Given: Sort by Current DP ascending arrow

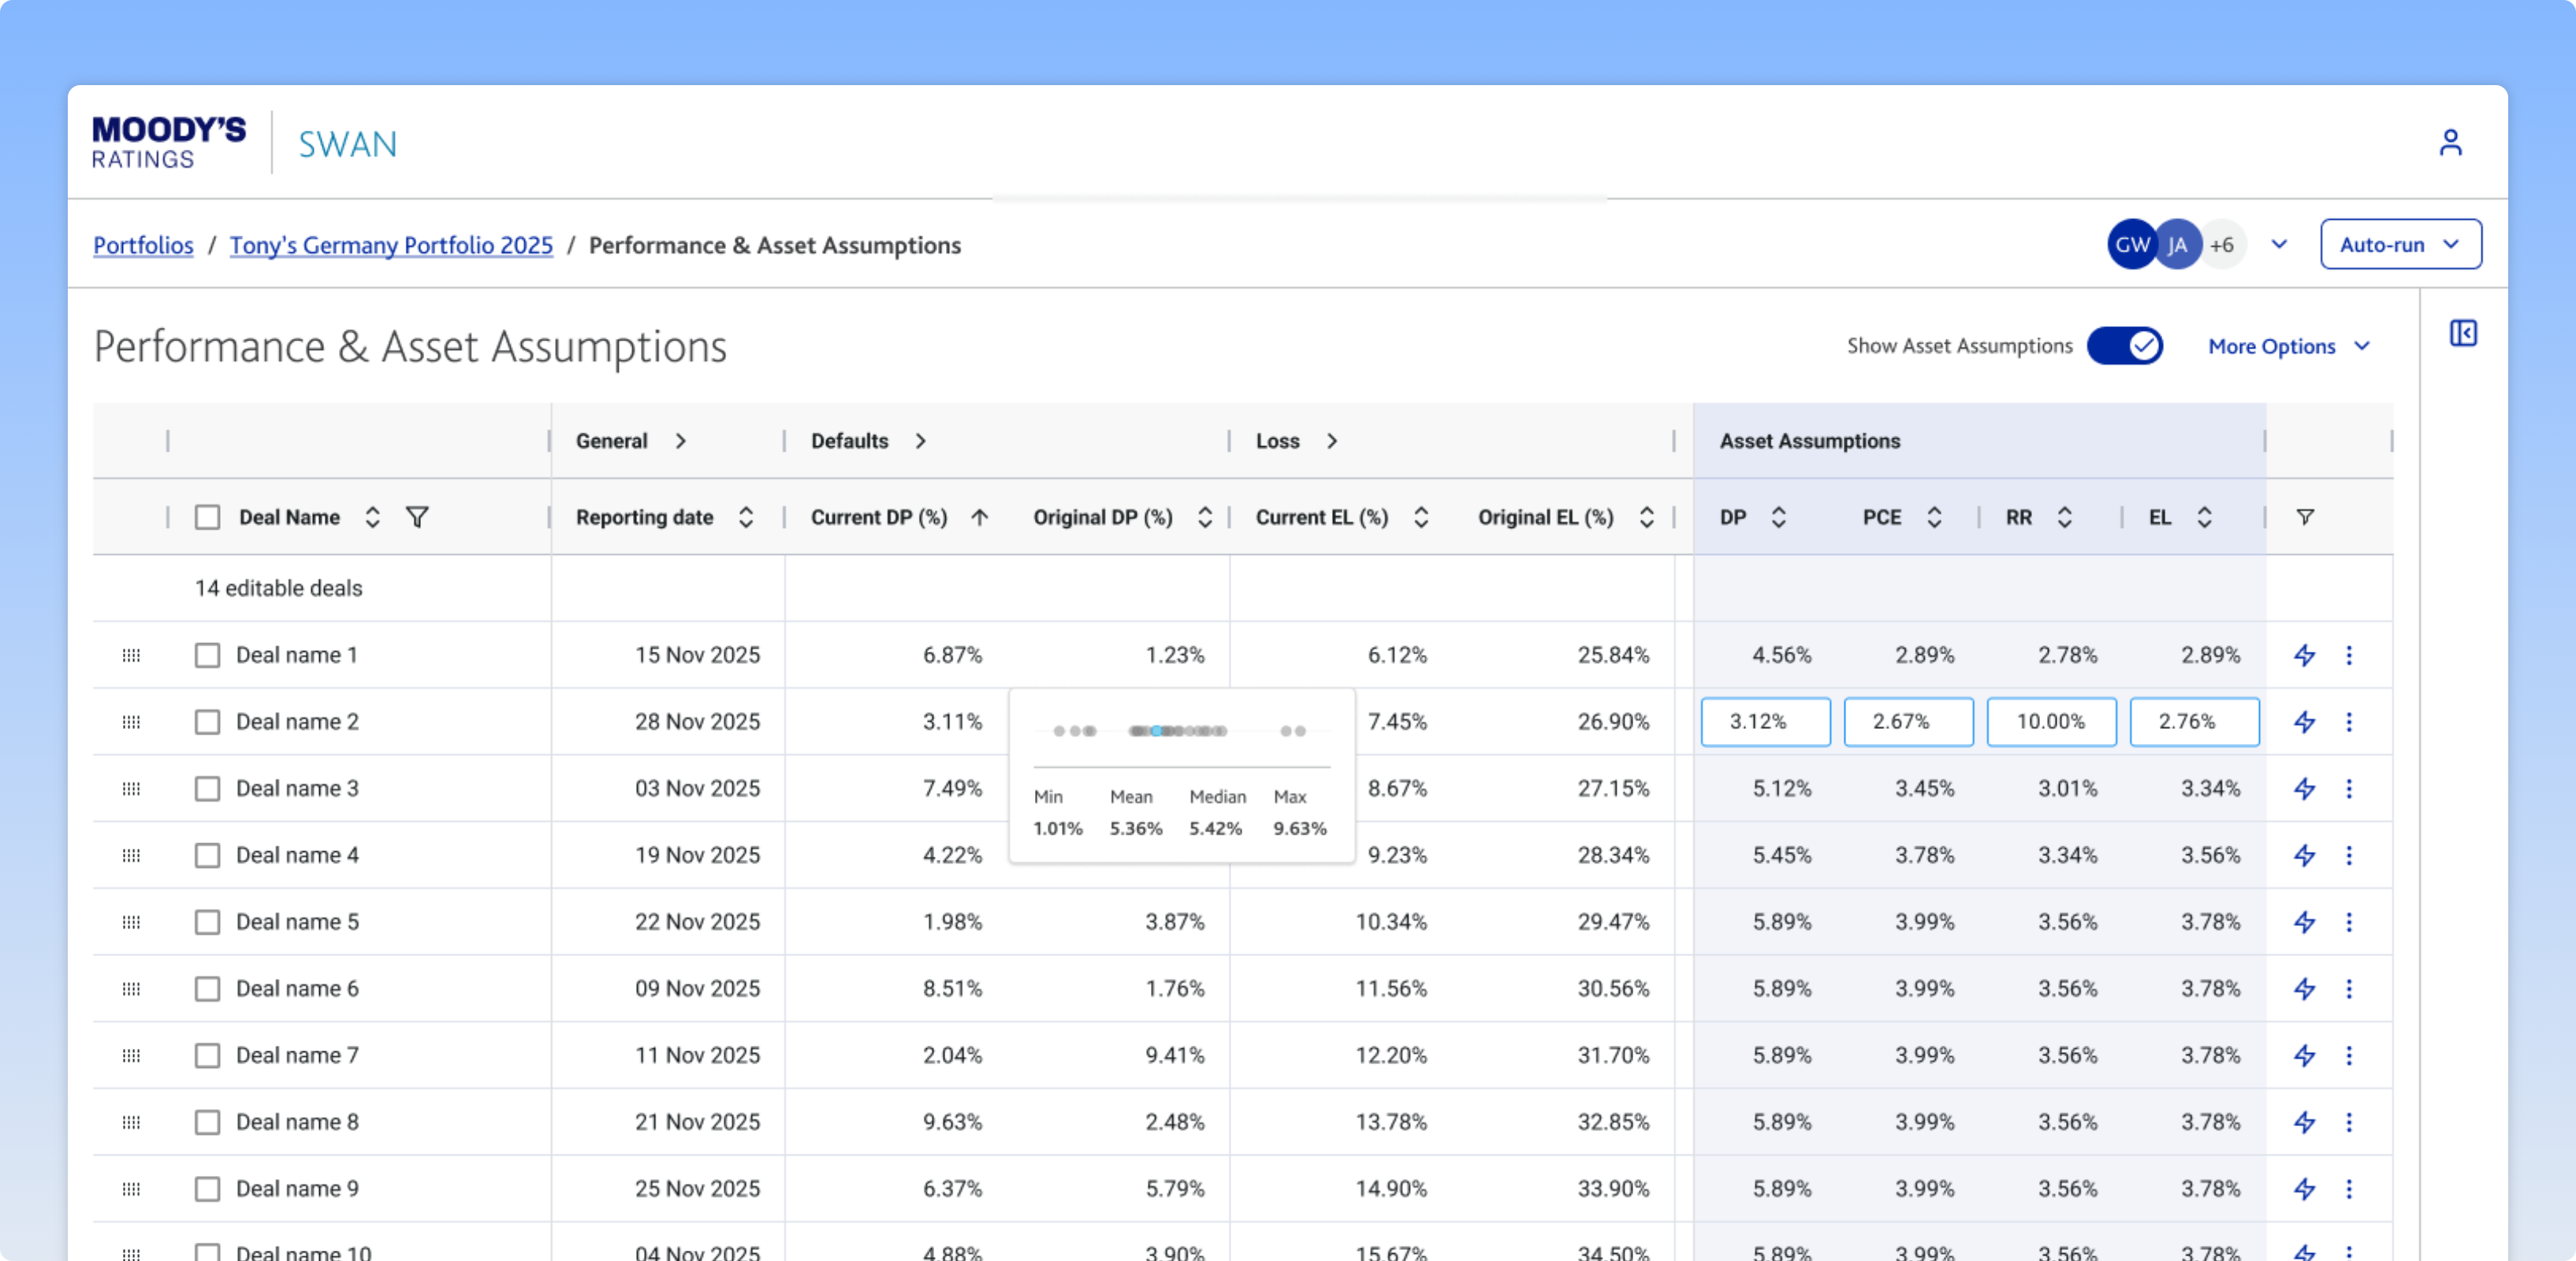Looking at the screenshot, I should pos(979,517).
